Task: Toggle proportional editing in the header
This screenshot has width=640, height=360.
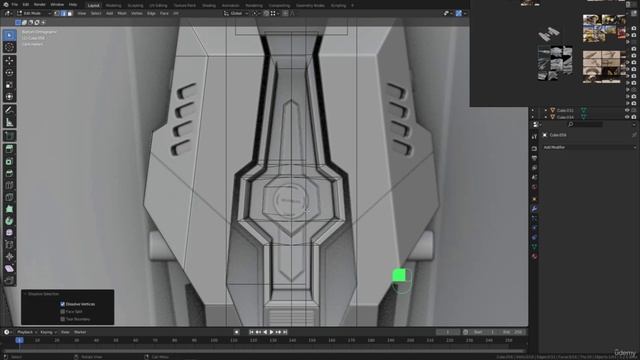Action: 285,13
